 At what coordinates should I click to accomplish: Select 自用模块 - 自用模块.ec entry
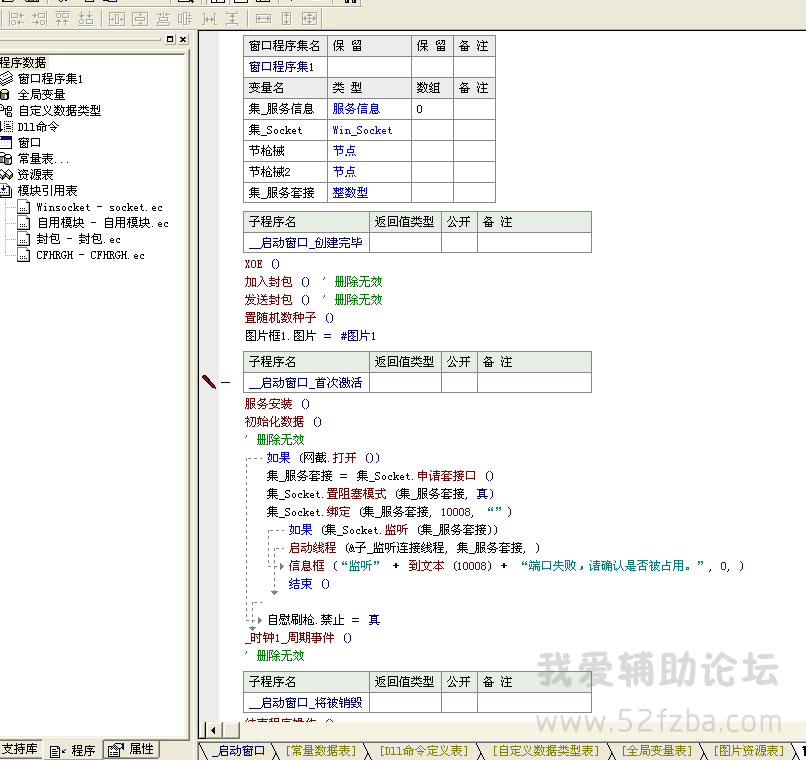pos(103,223)
